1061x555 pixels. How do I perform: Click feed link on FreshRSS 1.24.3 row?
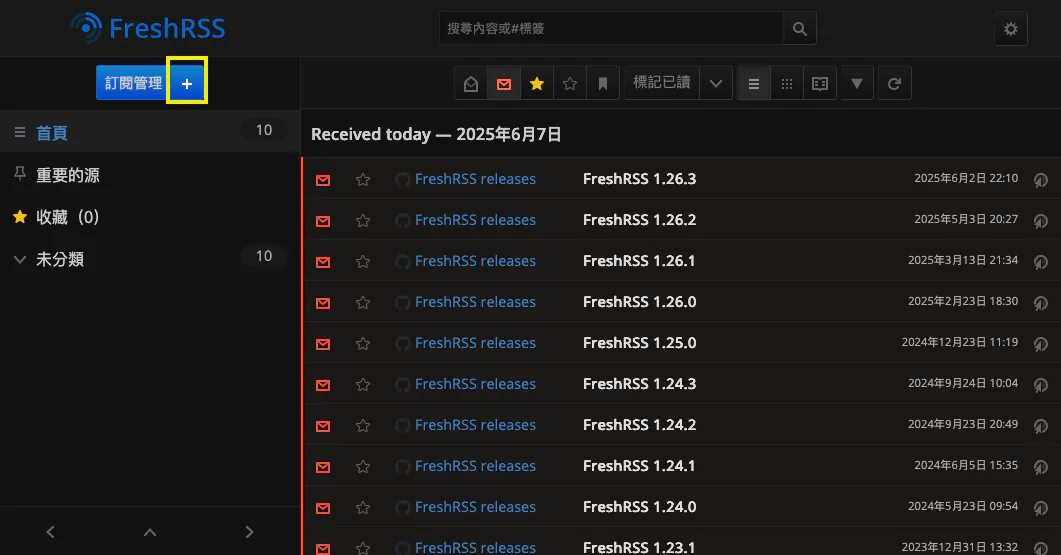point(475,384)
